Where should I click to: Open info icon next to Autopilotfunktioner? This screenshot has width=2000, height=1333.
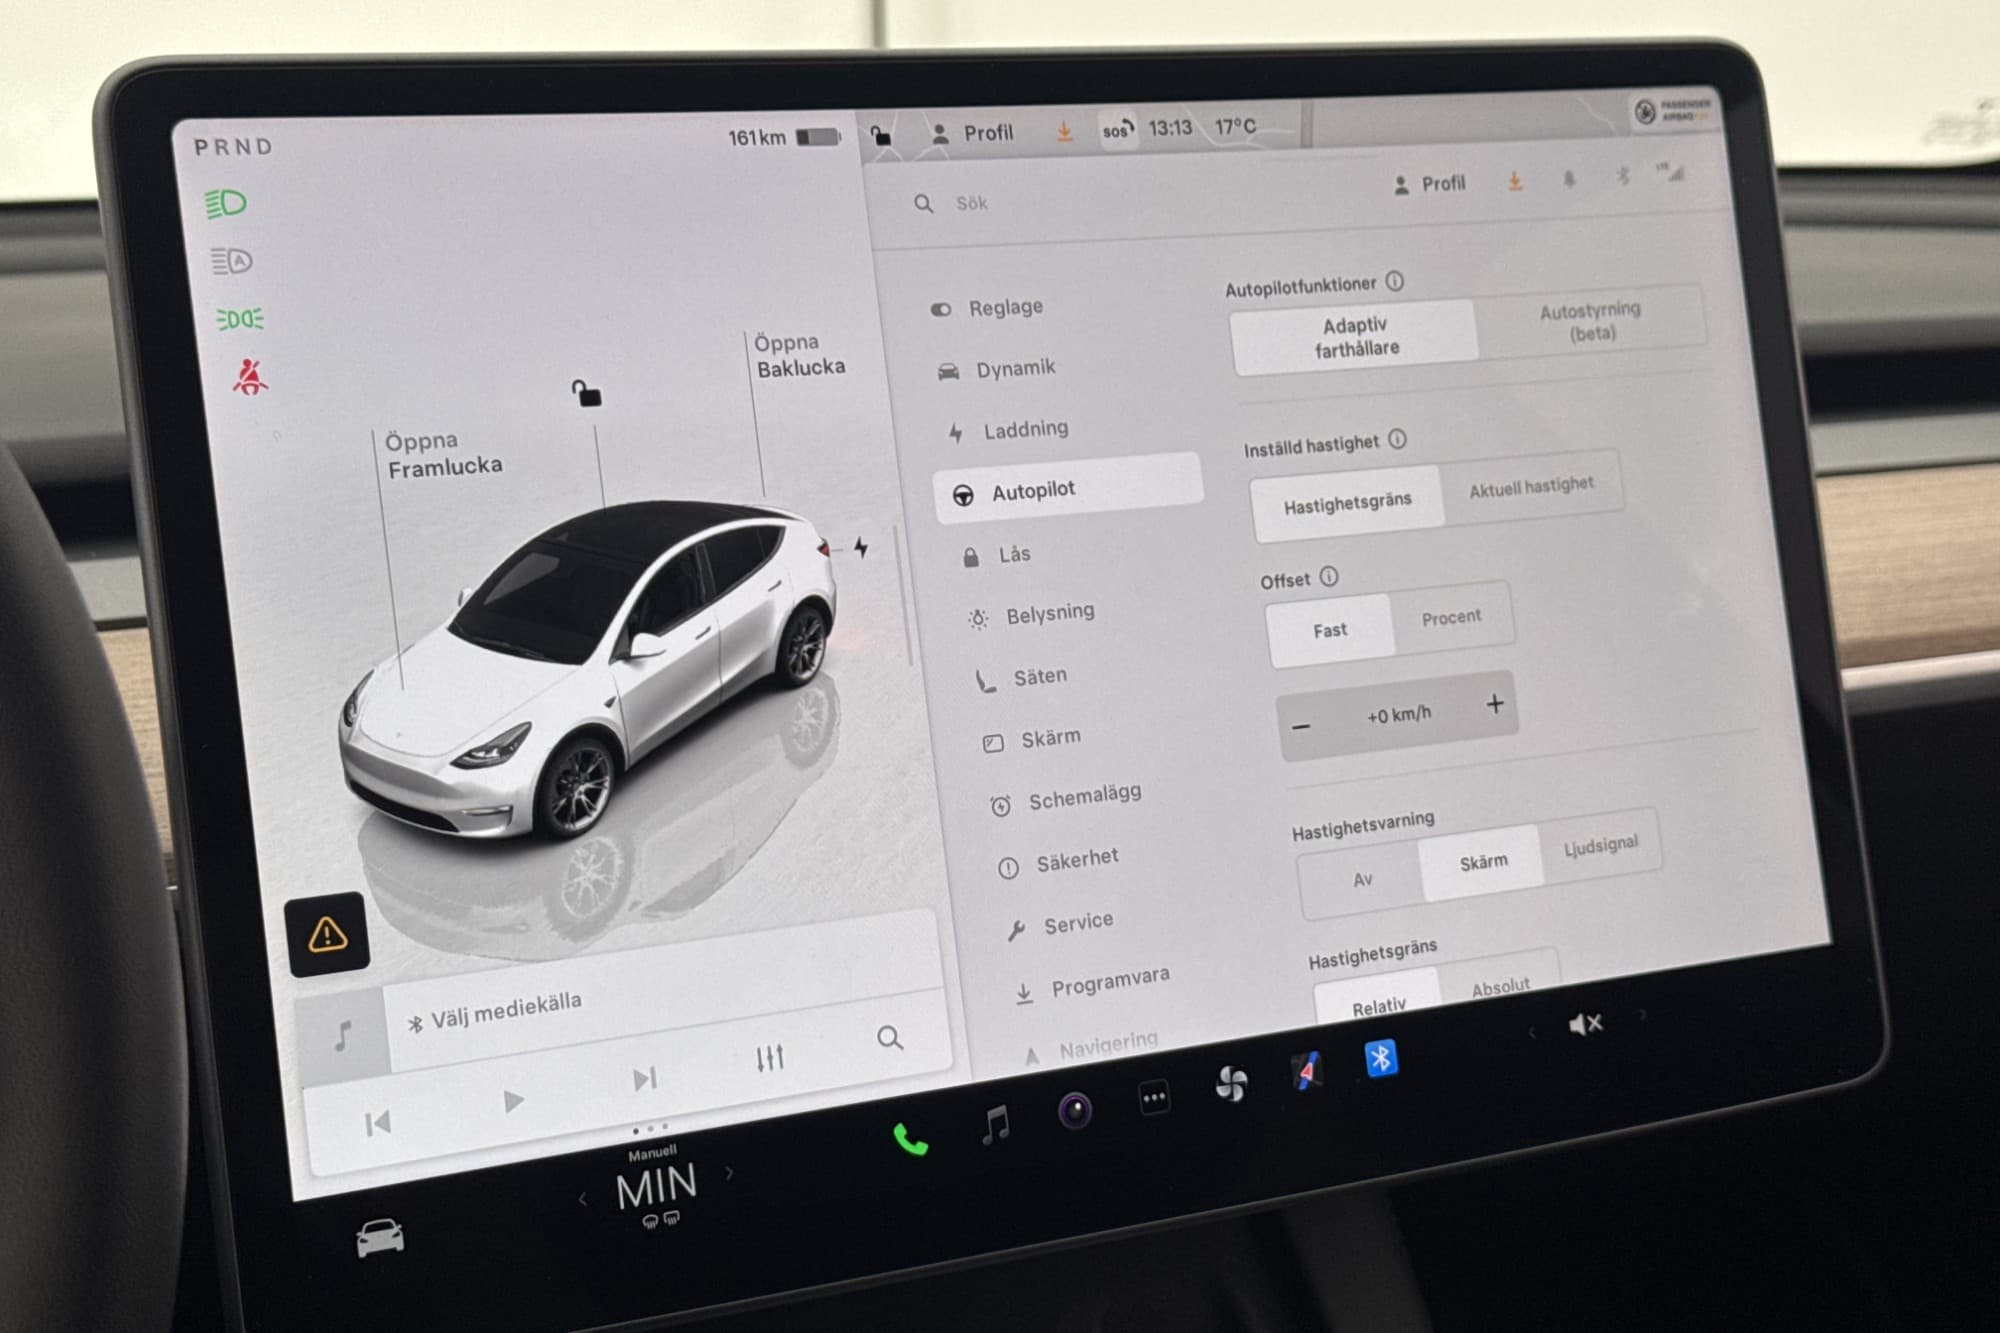tap(1394, 282)
